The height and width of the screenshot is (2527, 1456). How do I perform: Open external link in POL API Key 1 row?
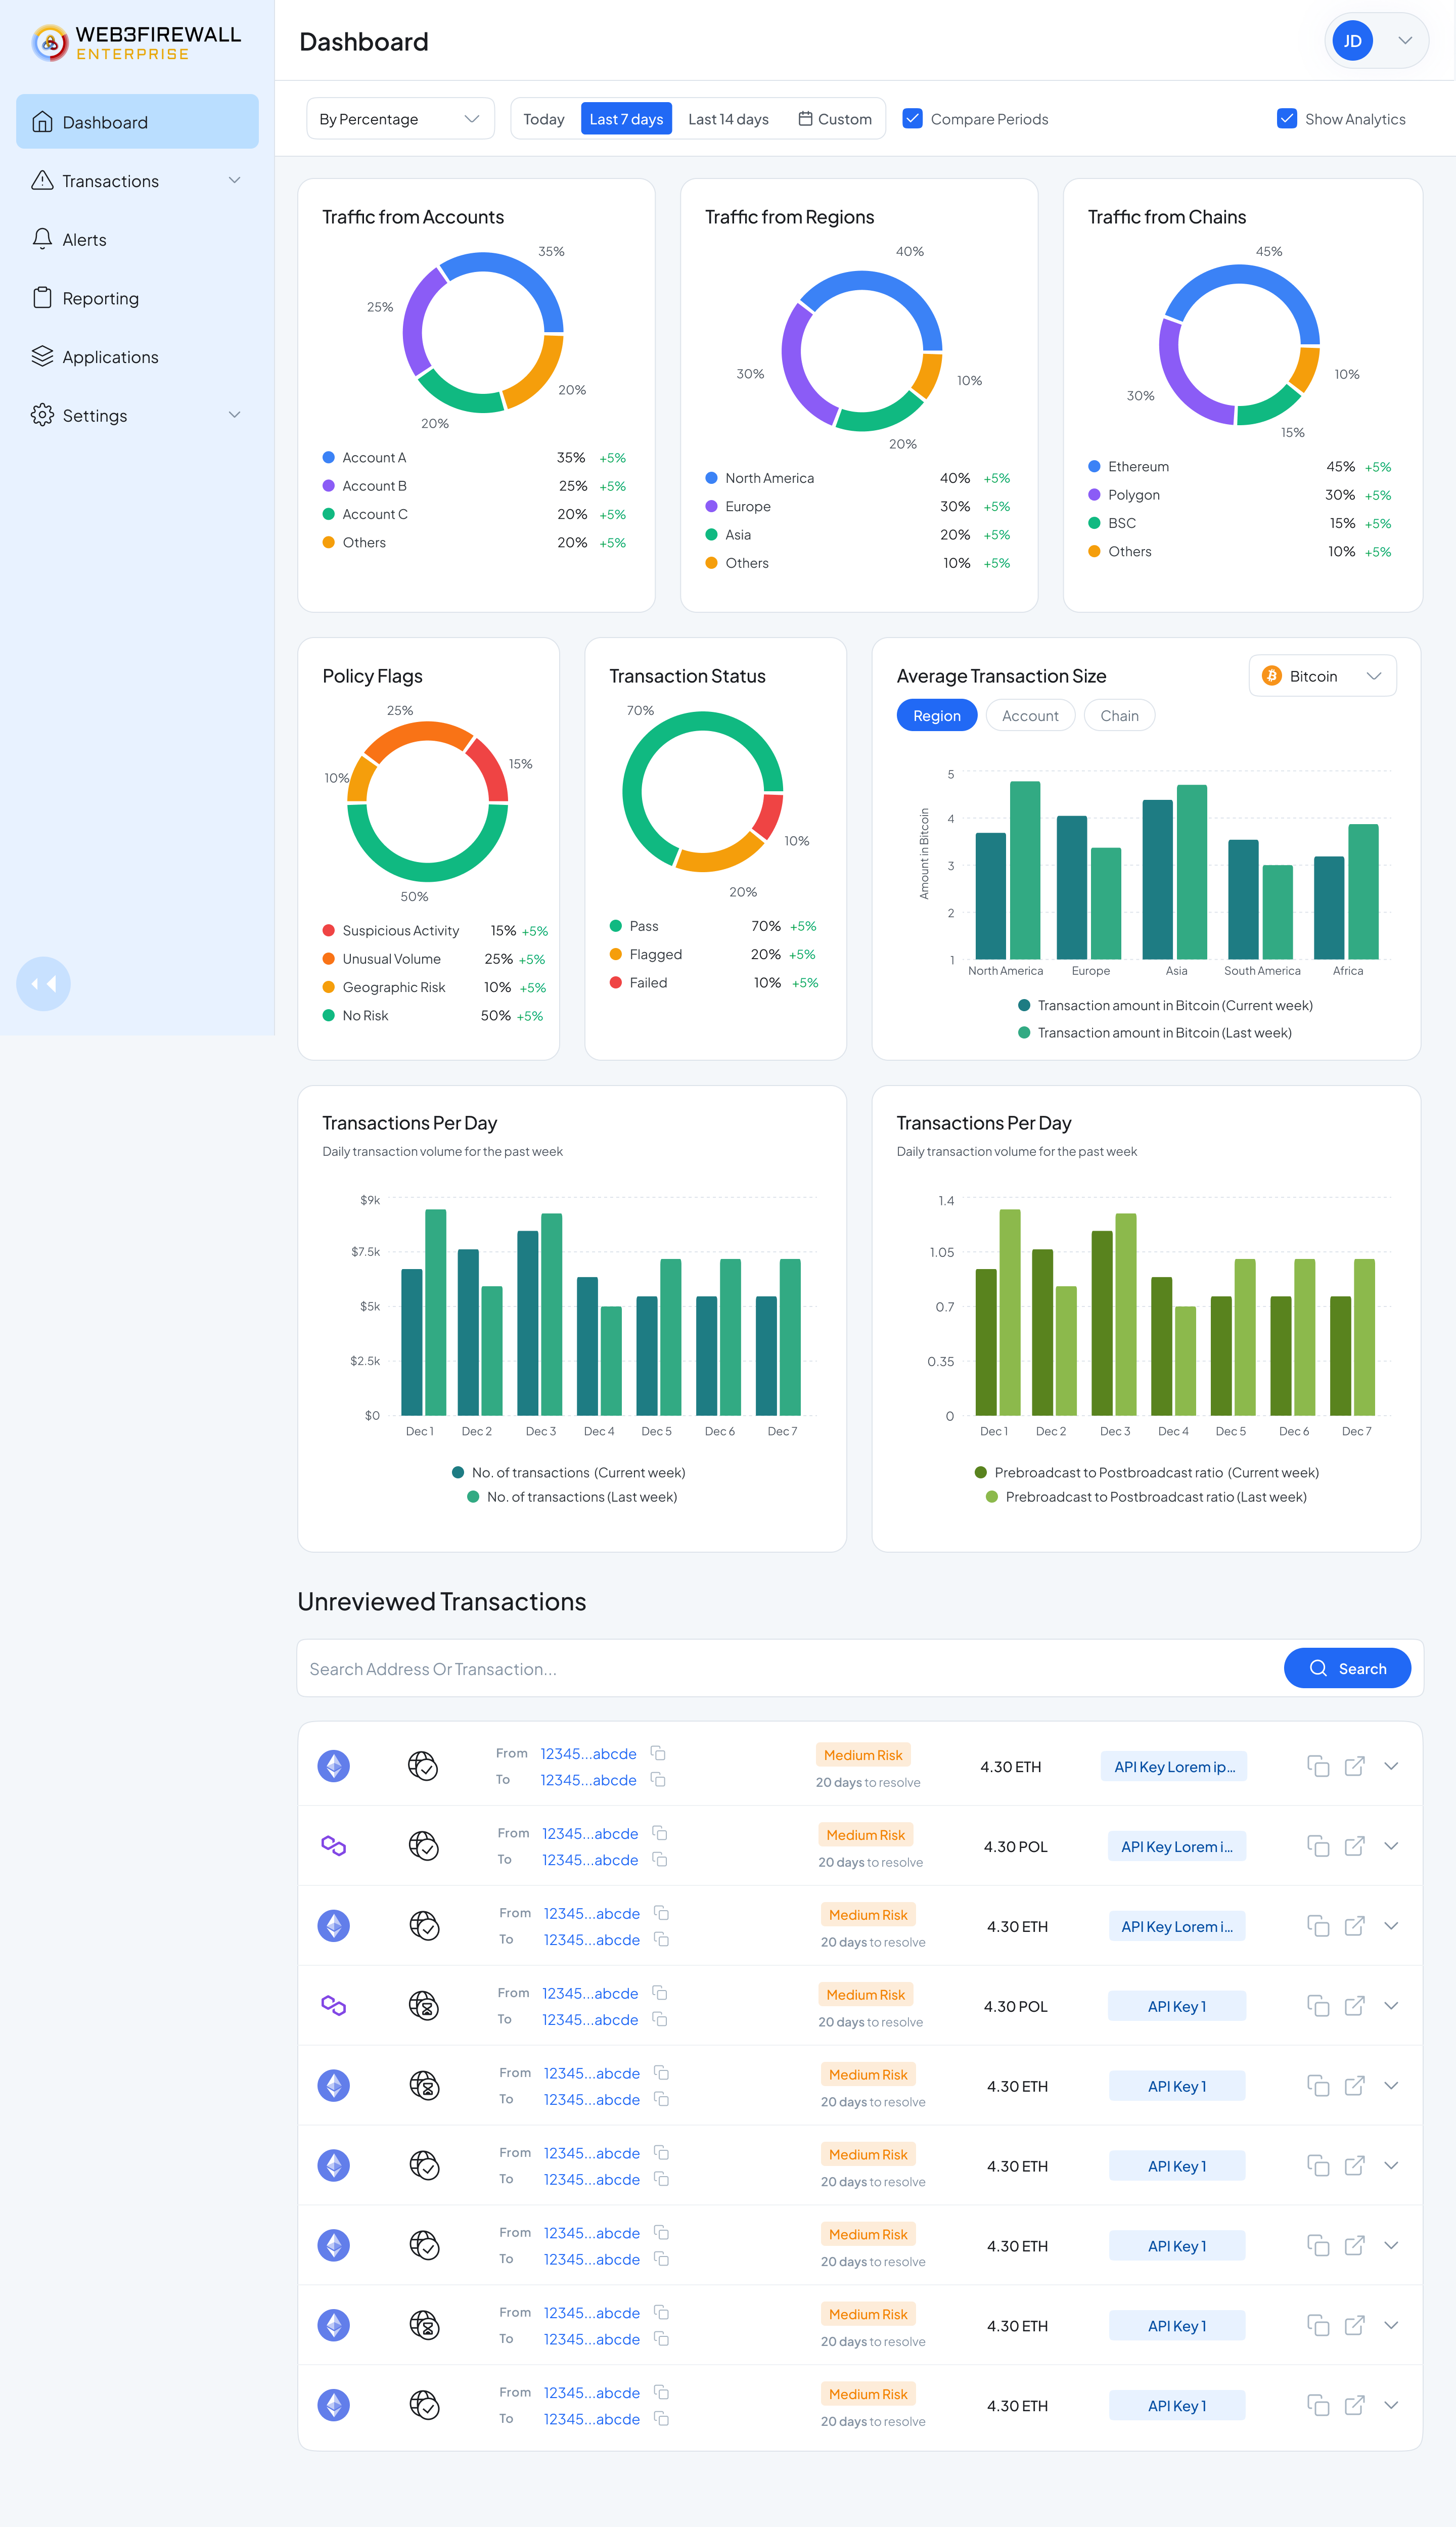pos(1354,2006)
